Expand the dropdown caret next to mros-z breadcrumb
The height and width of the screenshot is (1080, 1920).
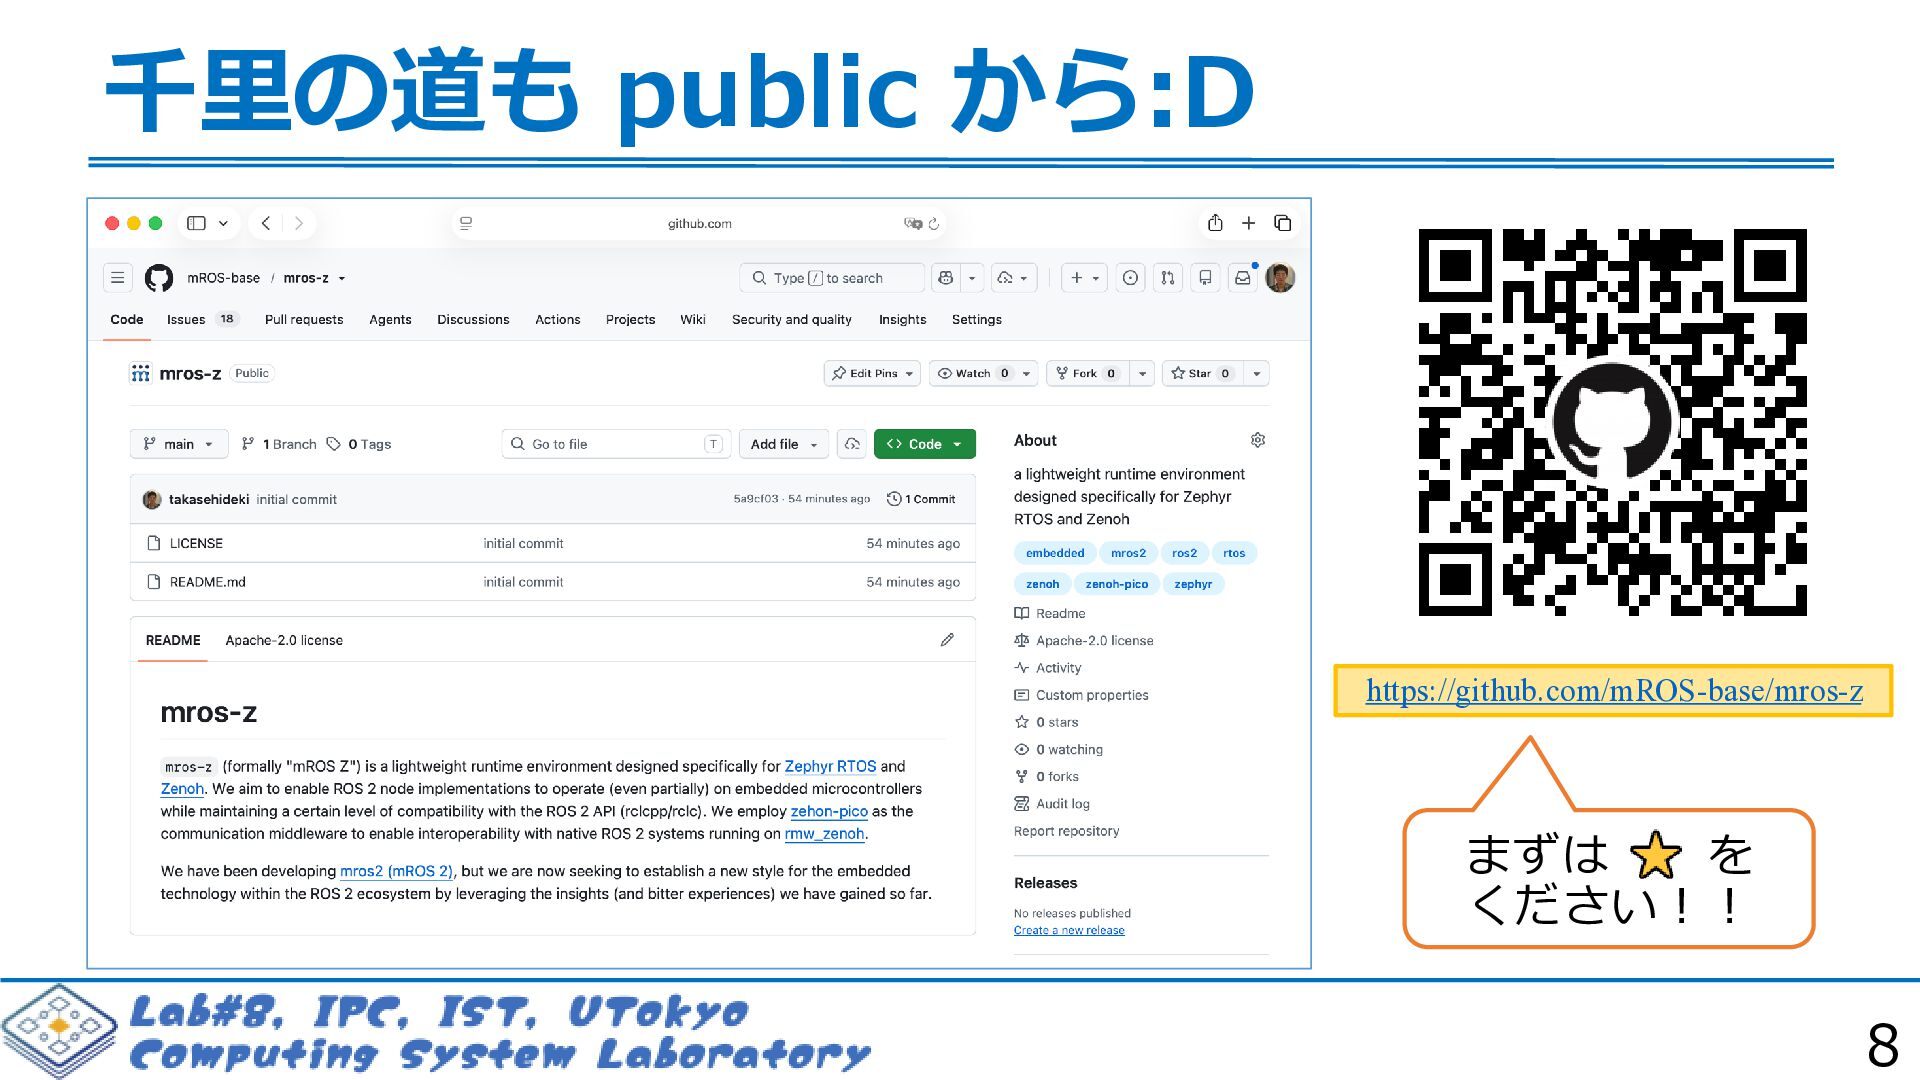click(342, 278)
